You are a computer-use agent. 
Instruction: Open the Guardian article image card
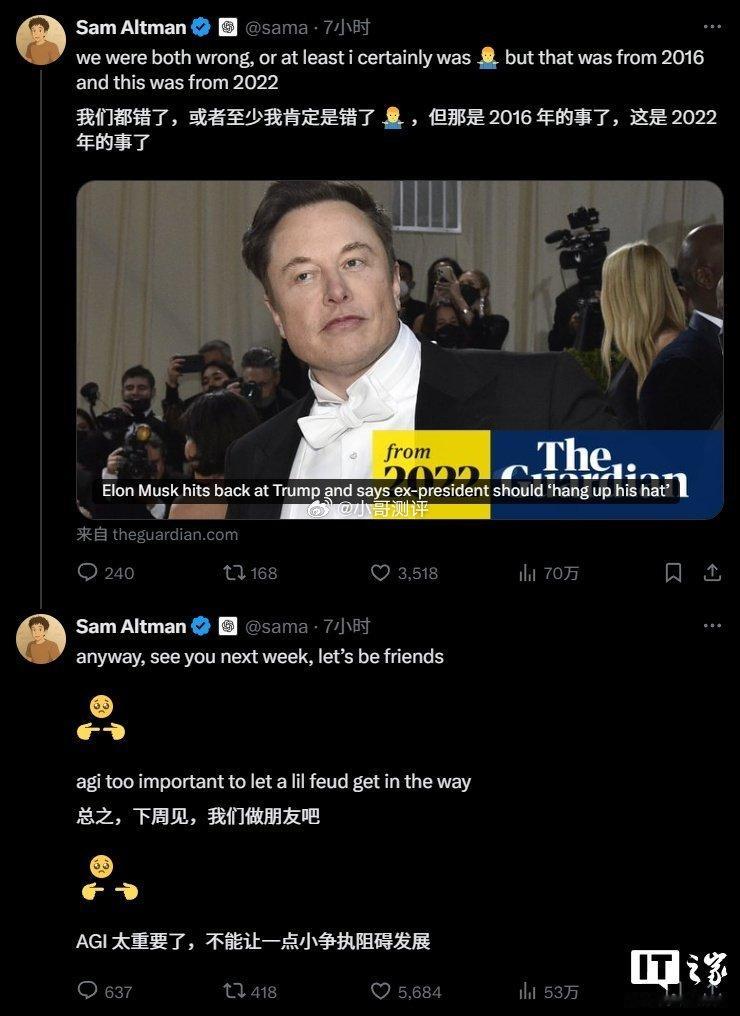400,350
